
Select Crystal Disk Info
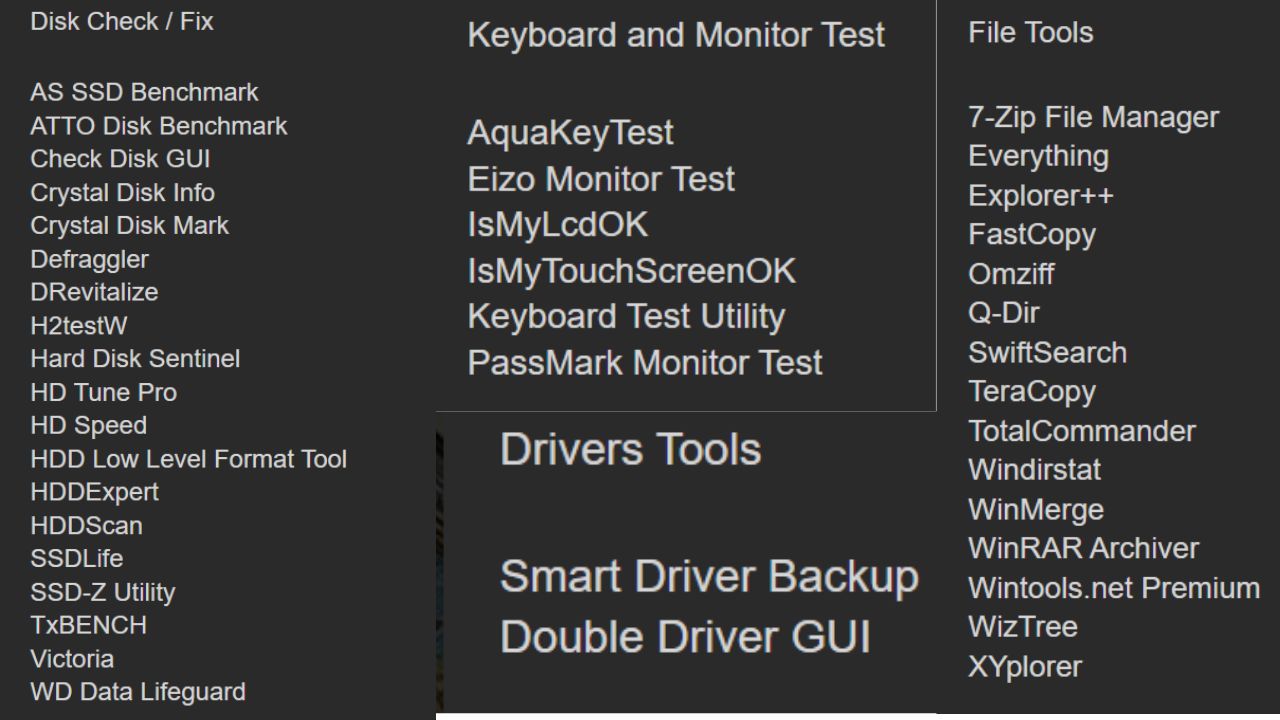point(122,192)
